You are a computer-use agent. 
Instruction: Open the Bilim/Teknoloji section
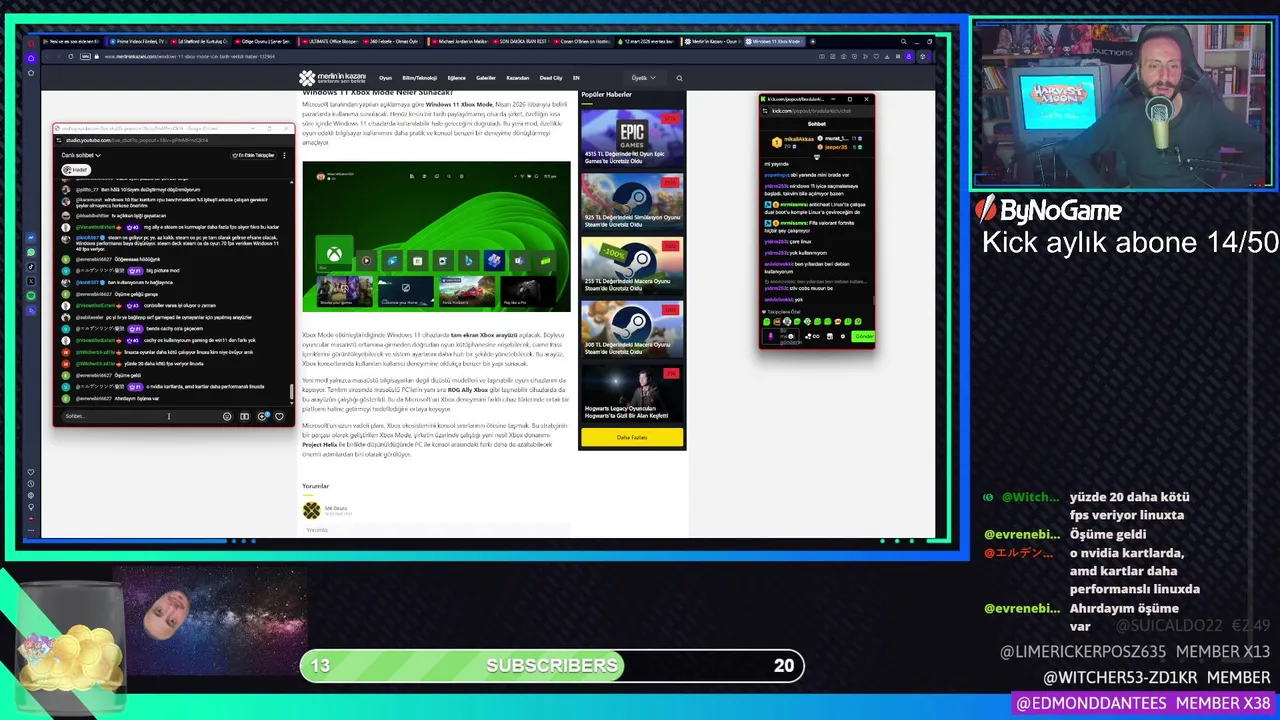pyautogui.click(x=420, y=77)
